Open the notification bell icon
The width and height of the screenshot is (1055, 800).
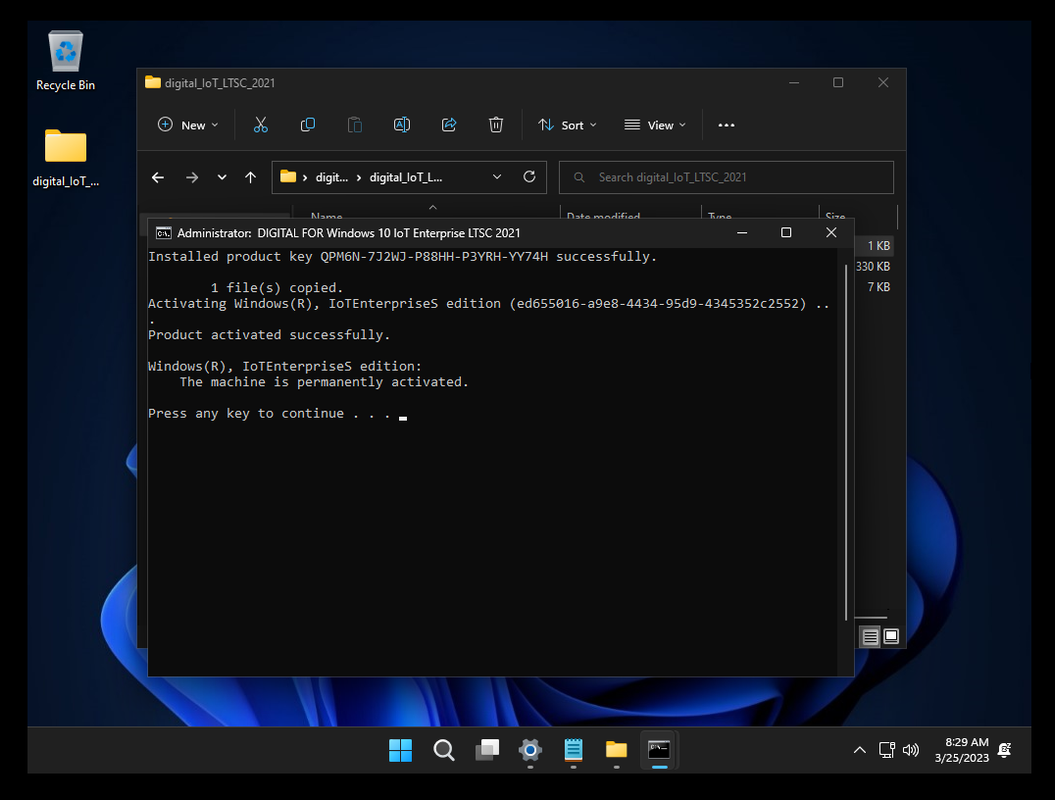pyautogui.click(x=1005, y=750)
